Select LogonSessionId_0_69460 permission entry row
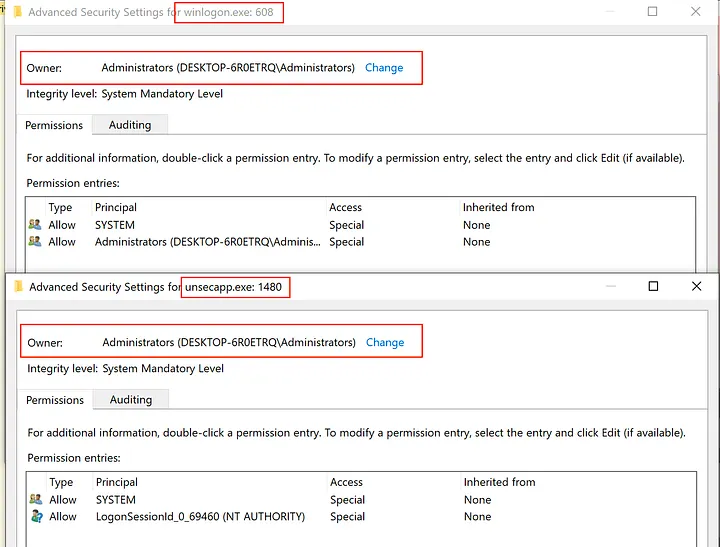The width and height of the screenshot is (720, 547). click(200, 517)
